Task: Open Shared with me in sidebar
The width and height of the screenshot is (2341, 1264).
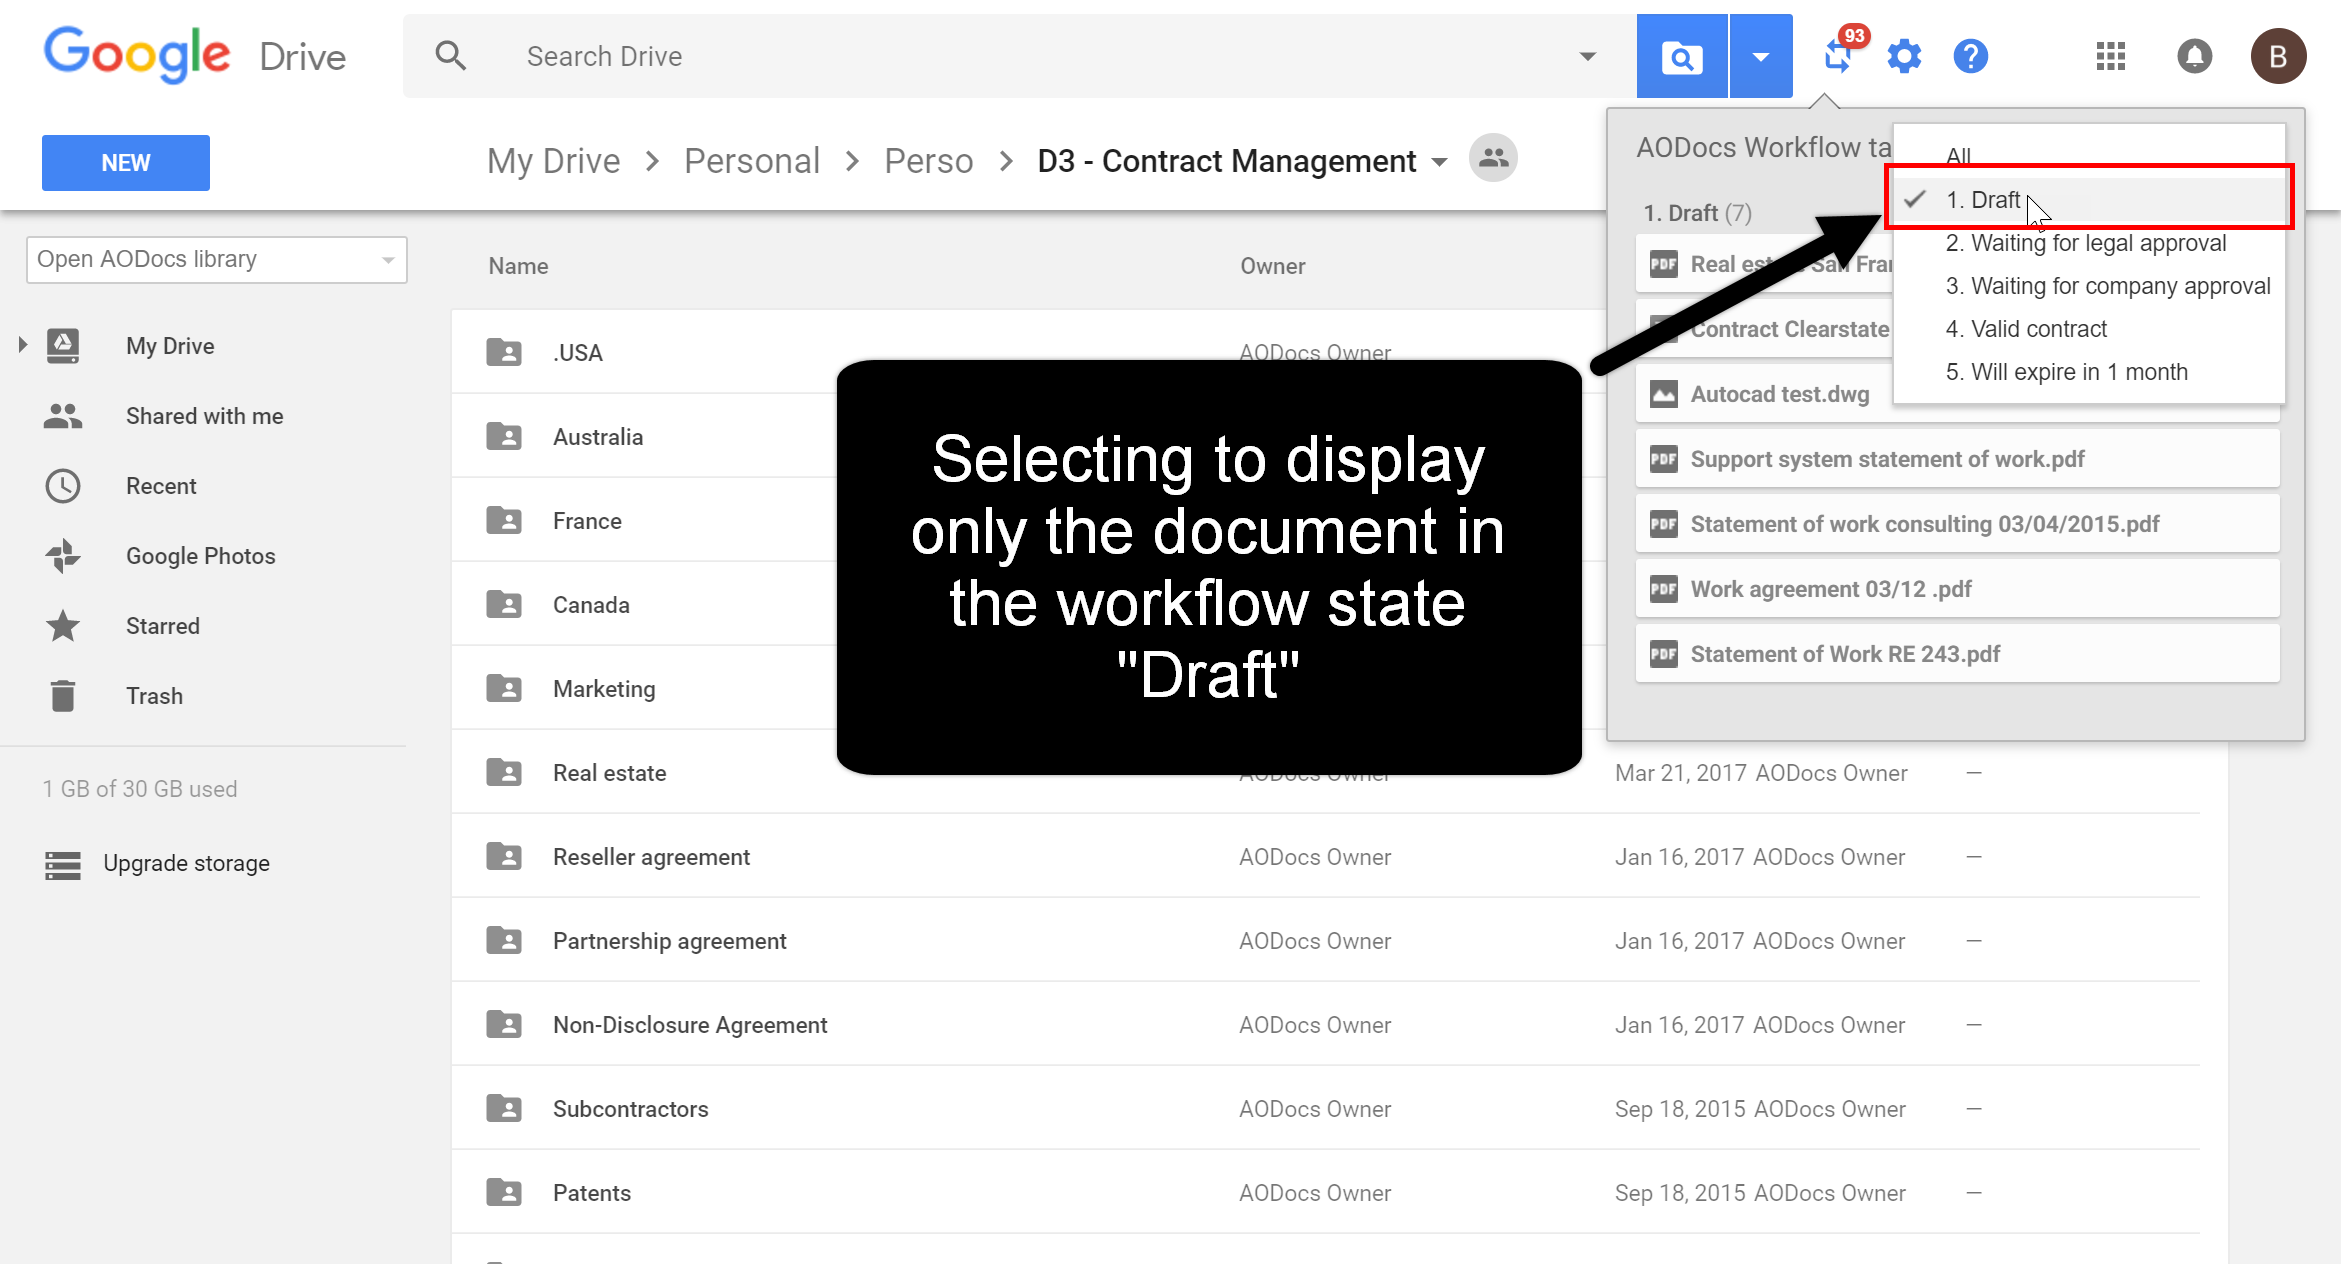Action: (205, 416)
